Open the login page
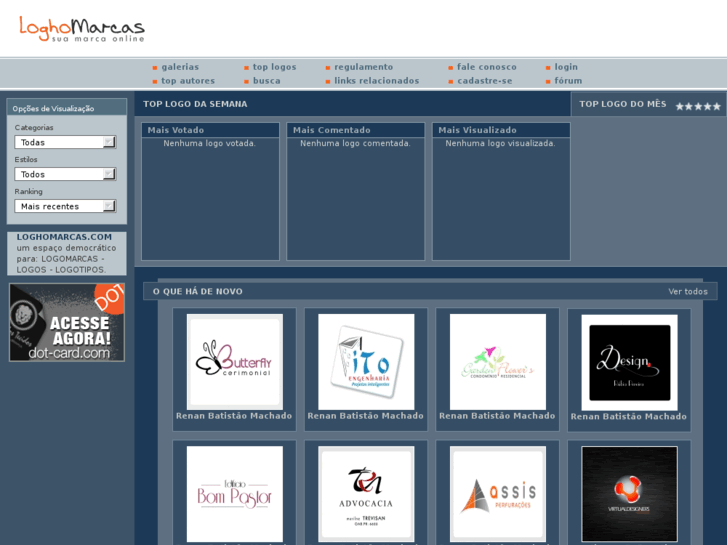 tap(566, 67)
